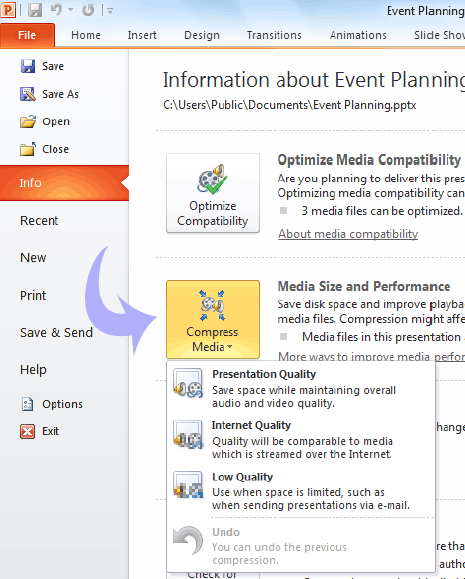This screenshot has width=465, height=579.
Task: Click the 'Media Size and Performance' heading
Action: pos(364,287)
